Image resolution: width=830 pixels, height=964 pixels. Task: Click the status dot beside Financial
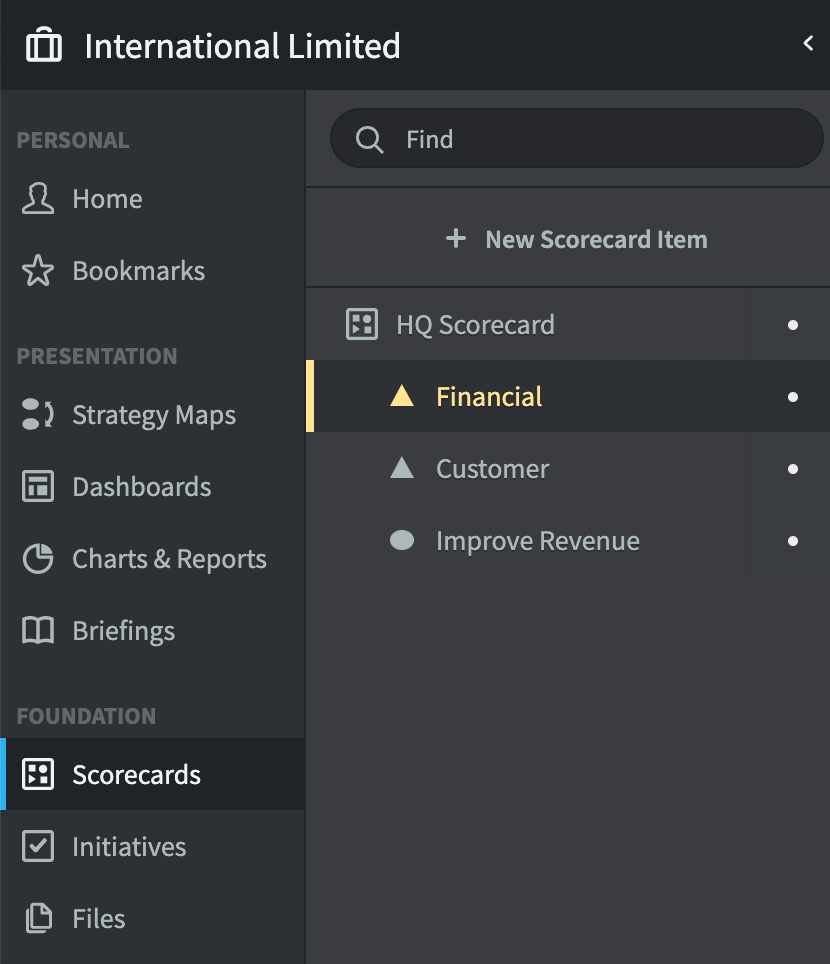(x=792, y=396)
